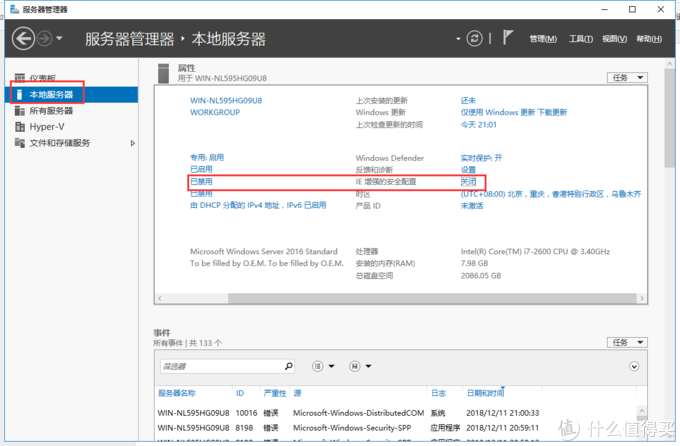Select 仪表板 in the sidebar
This screenshot has height=446, width=680.
(x=72, y=78)
